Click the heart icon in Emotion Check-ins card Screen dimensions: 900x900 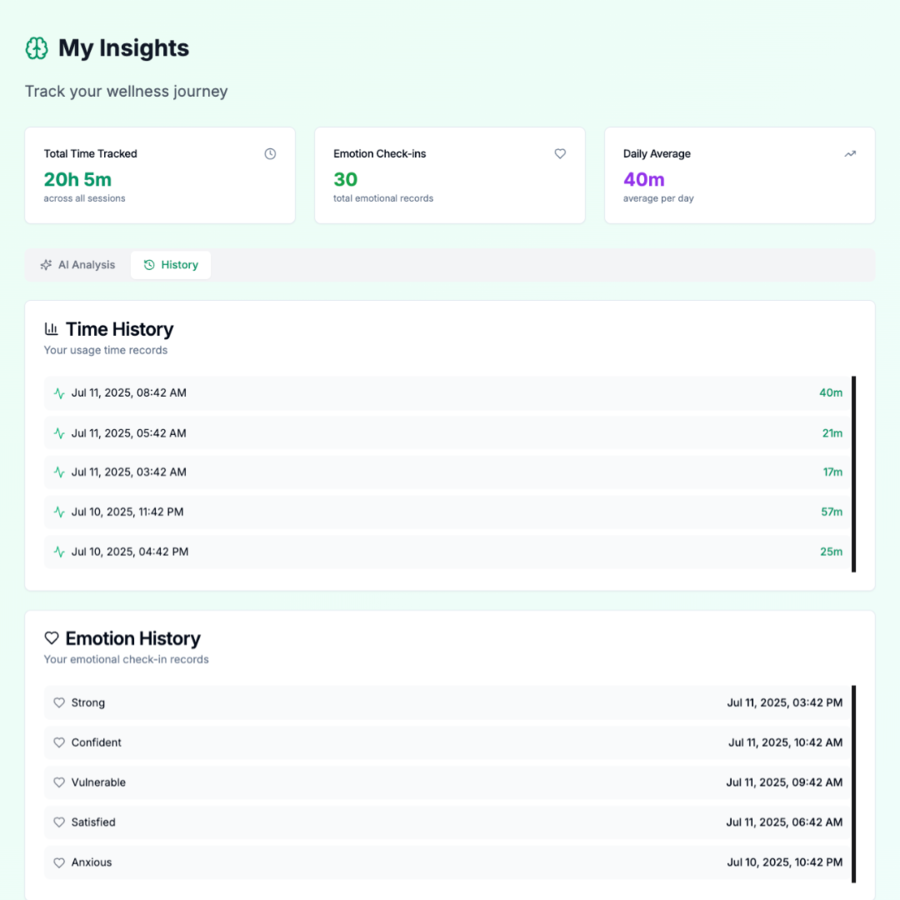(560, 154)
